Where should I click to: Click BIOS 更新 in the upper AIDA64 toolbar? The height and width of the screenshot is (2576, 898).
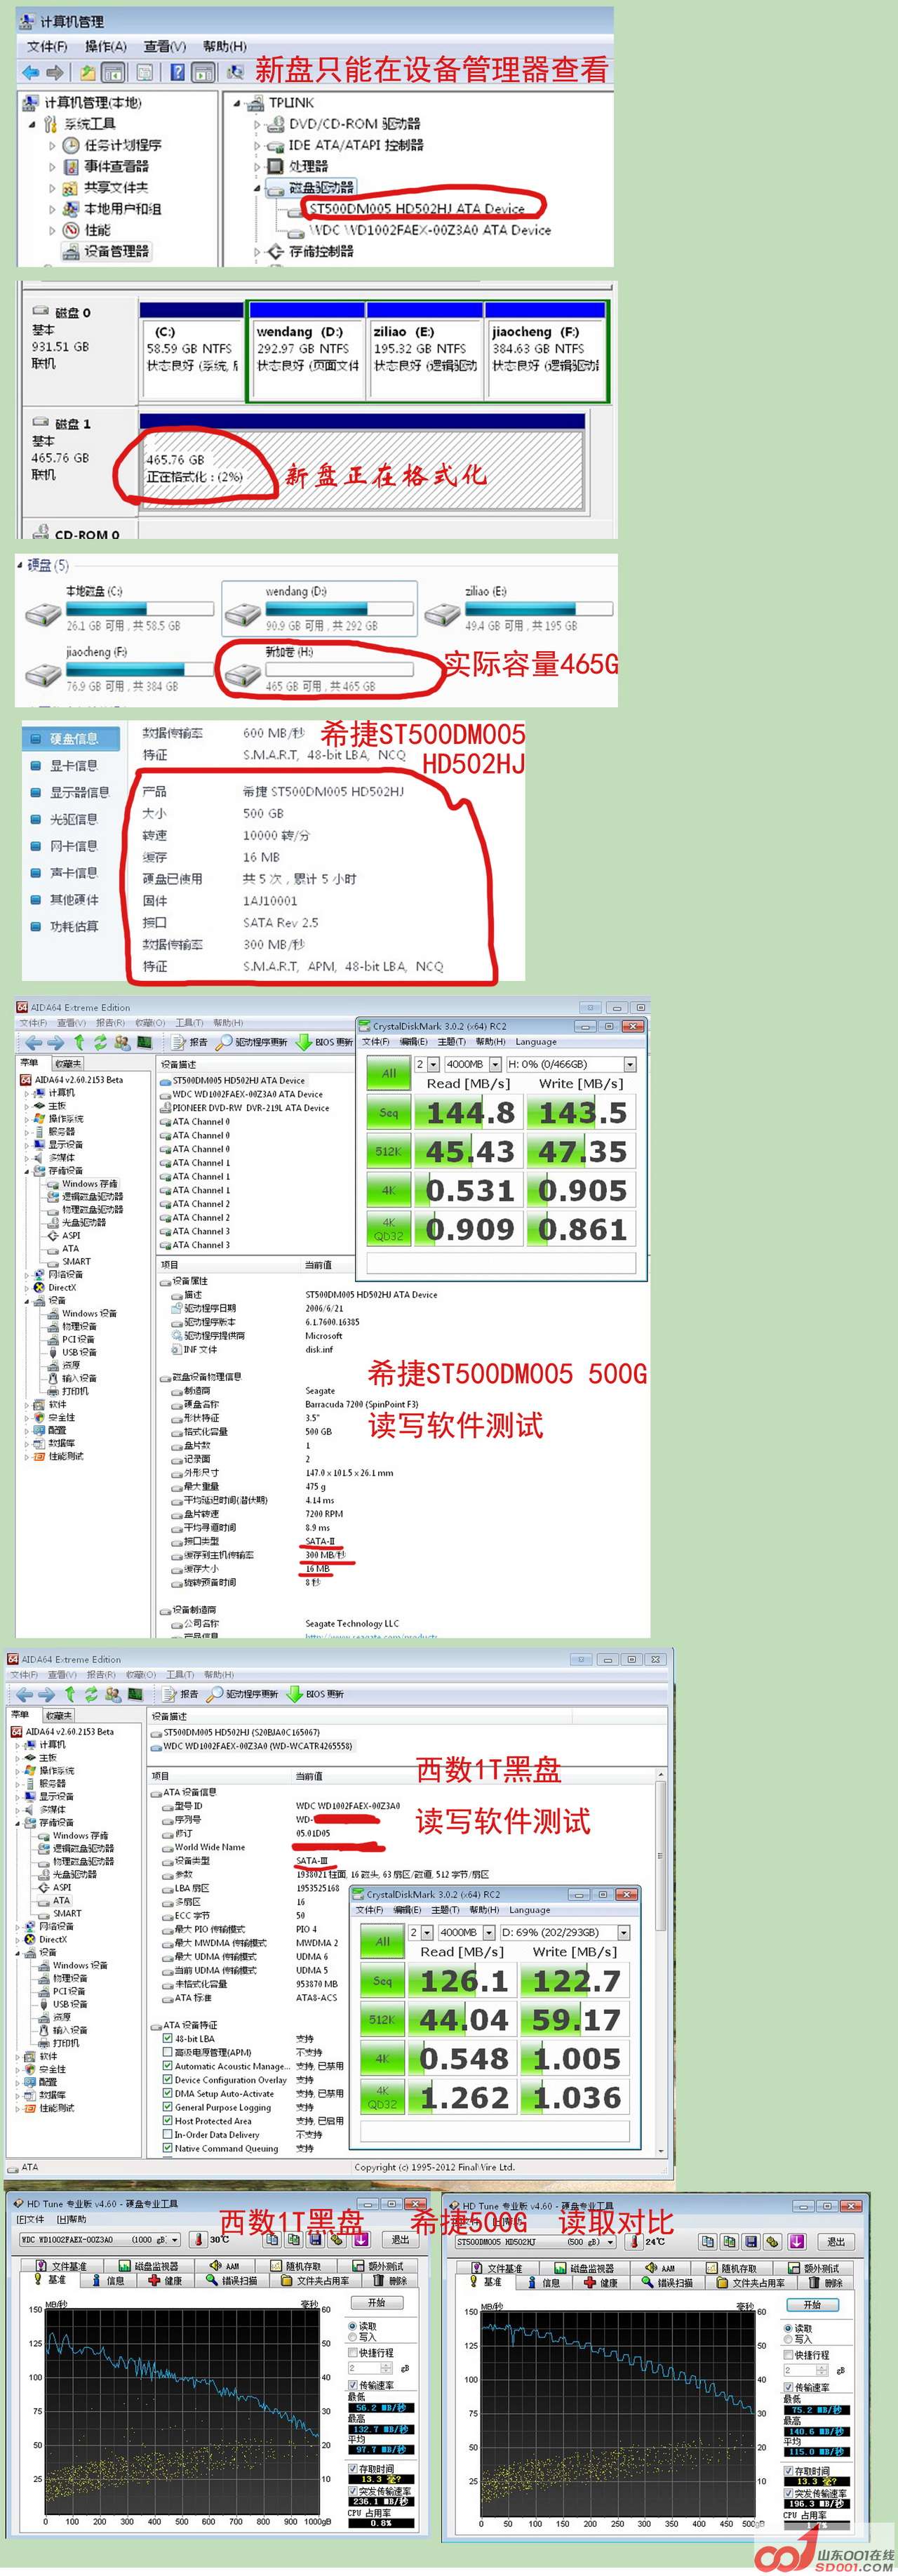(x=324, y=1042)
